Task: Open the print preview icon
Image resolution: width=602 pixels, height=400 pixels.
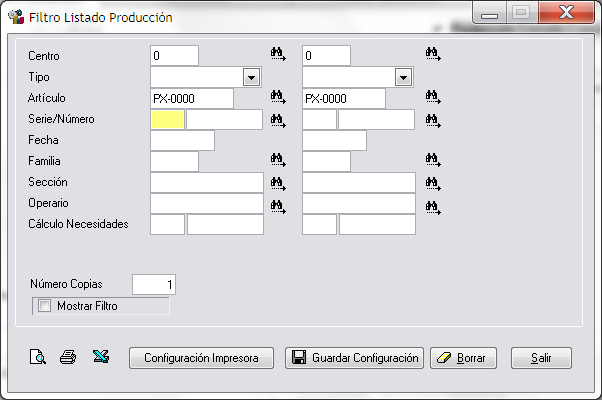Action: pyautogui.click(x=38, y=357)
